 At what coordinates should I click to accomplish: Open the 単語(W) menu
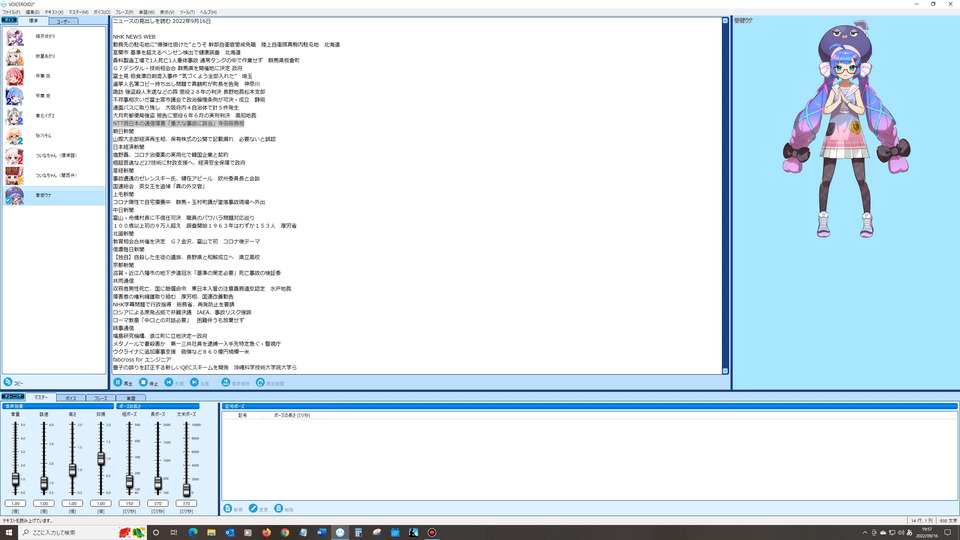147,12
